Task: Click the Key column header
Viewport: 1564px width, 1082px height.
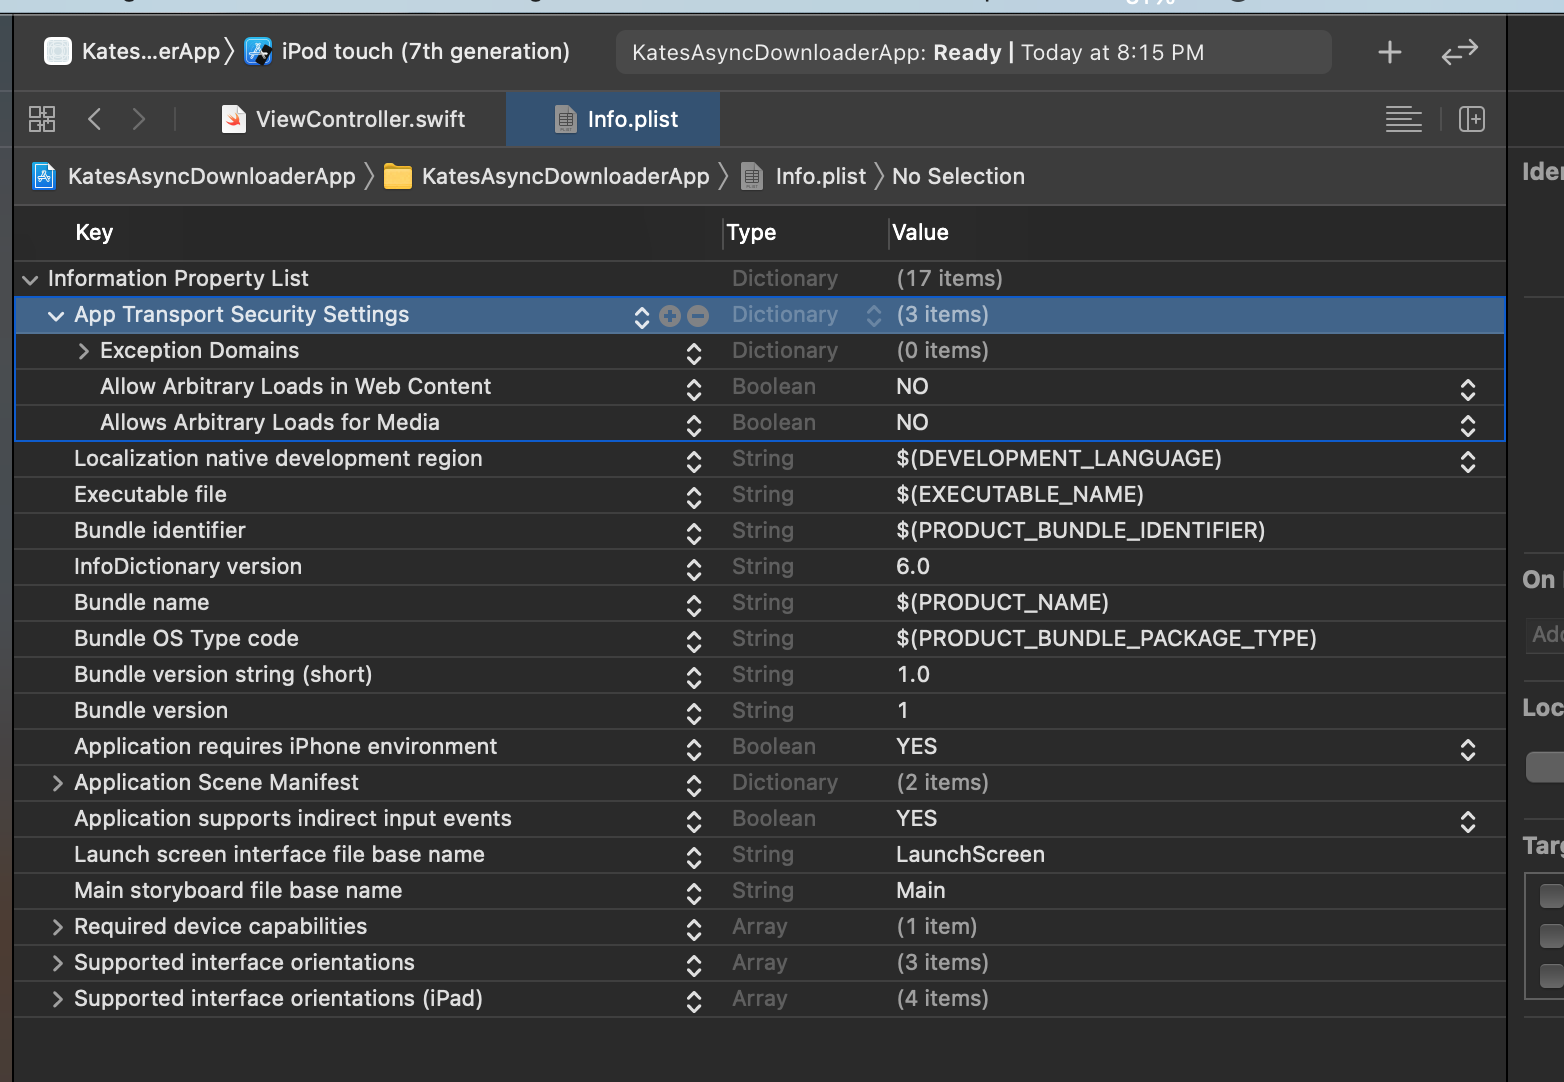Action: 94,232
